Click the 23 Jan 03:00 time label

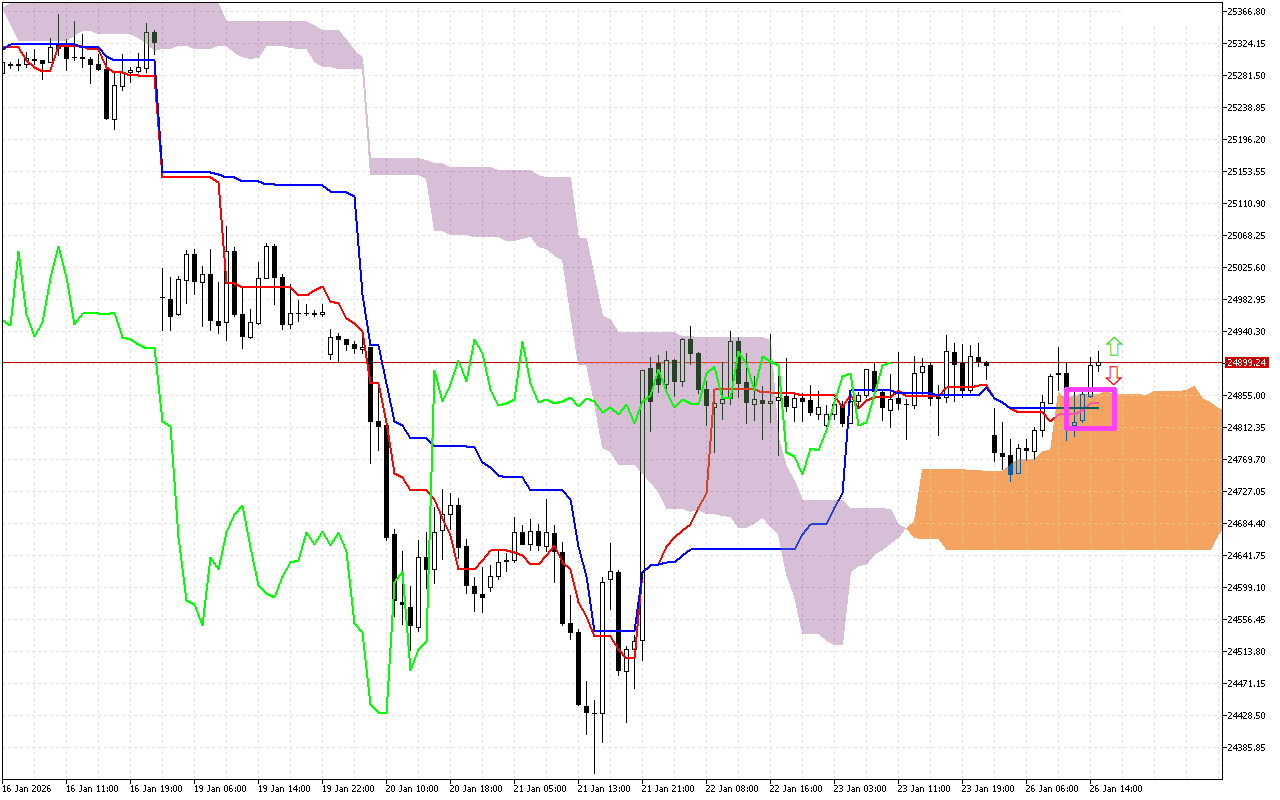(860, 788)
